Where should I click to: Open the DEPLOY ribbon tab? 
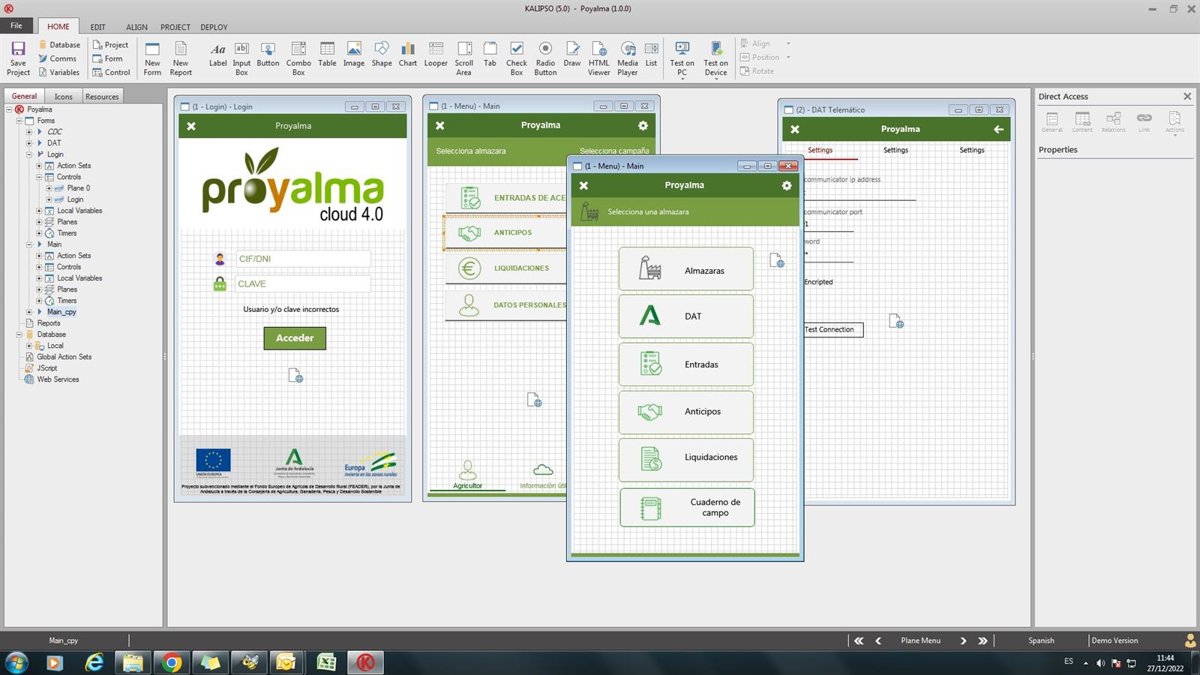(x=213, y=28)
